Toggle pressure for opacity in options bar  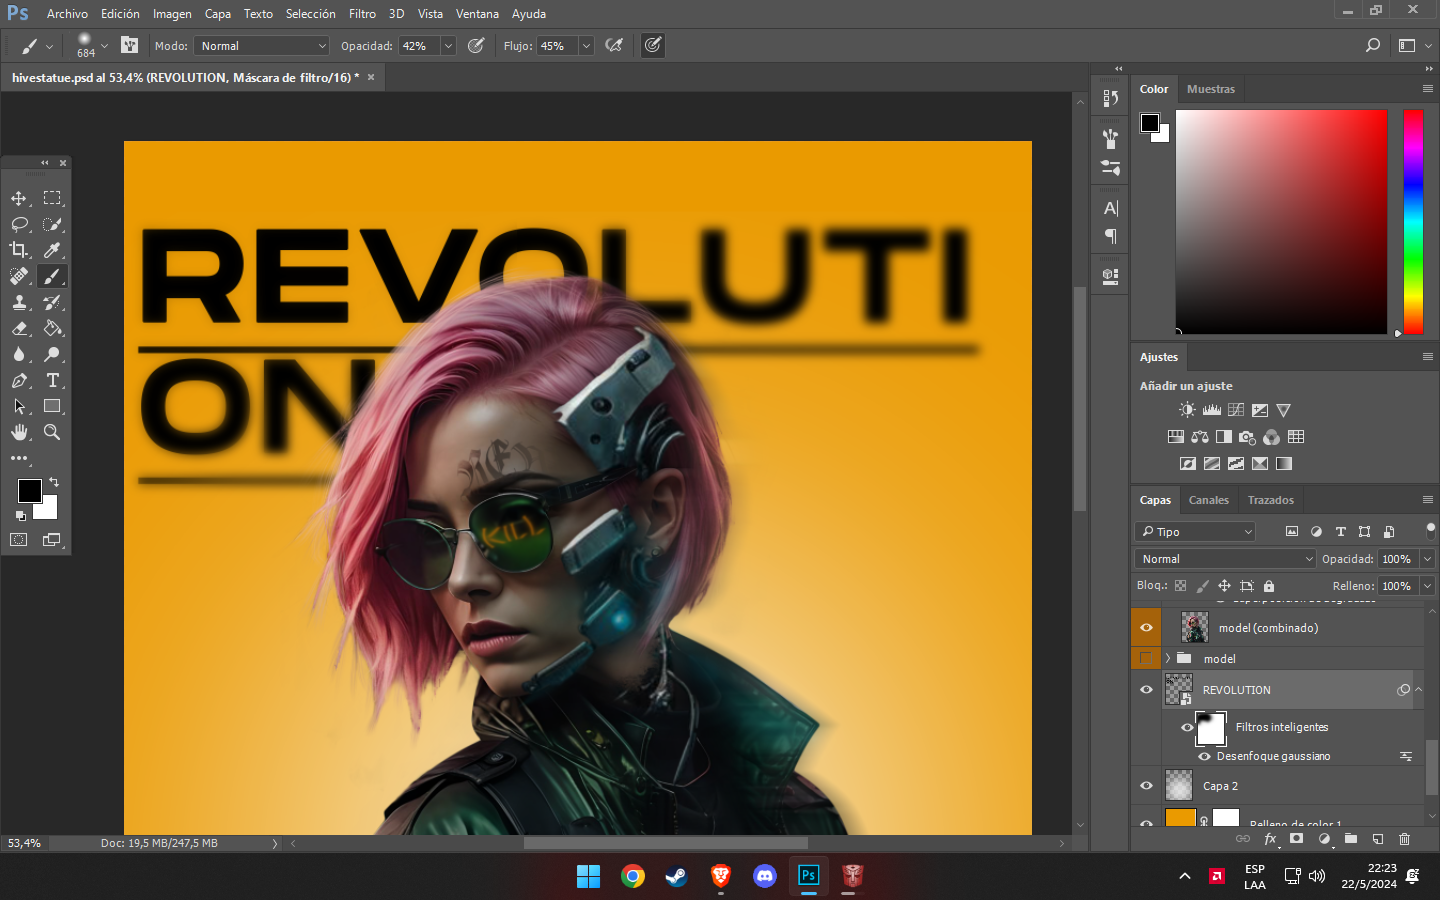click(476, 45)
